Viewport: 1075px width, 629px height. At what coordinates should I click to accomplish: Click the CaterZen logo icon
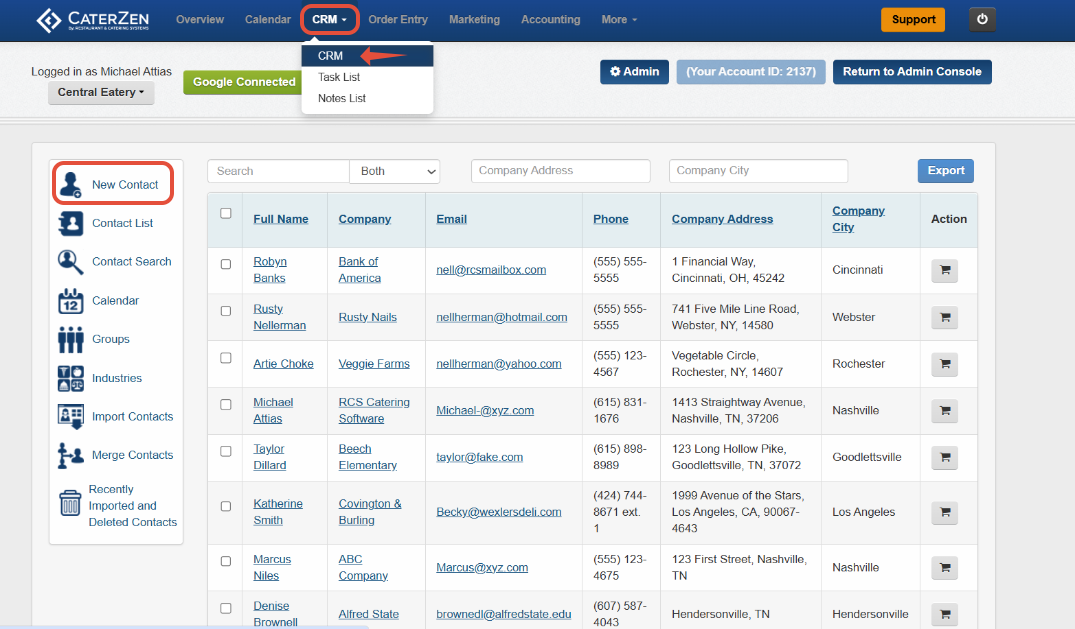49,20
